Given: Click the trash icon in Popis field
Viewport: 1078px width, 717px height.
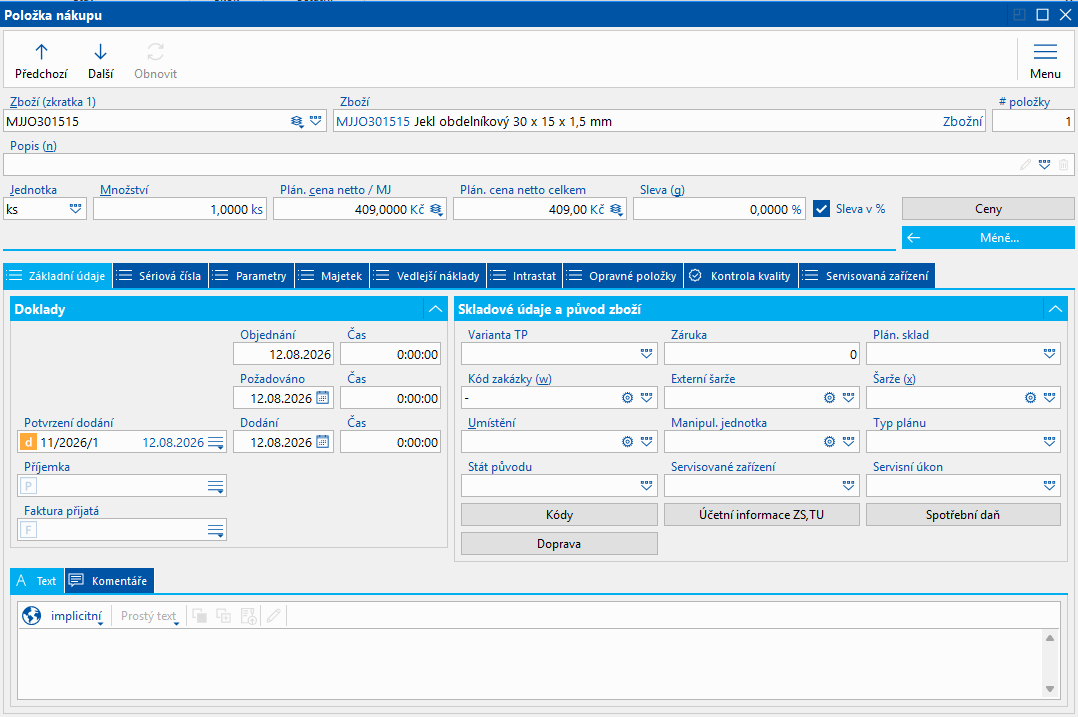Looking at the screenshot, I should click(x=1064, y=165).
